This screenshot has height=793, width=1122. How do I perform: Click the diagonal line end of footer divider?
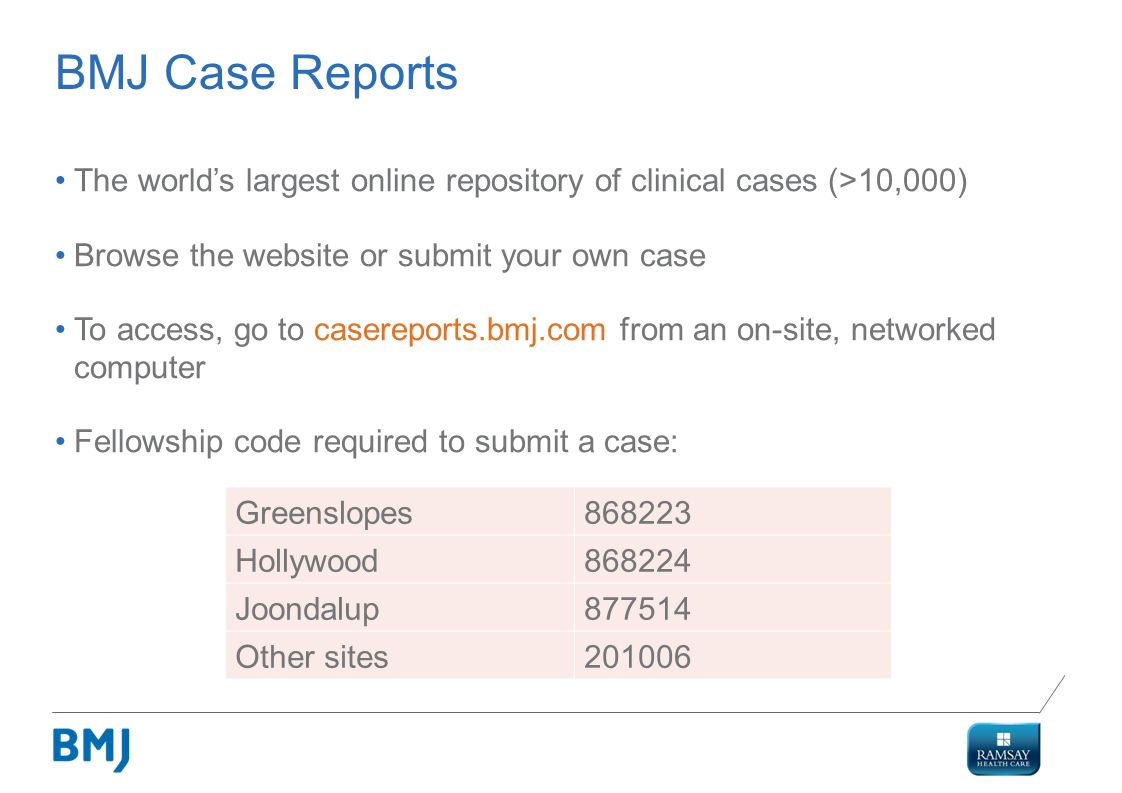click(x=1053, y=694)
